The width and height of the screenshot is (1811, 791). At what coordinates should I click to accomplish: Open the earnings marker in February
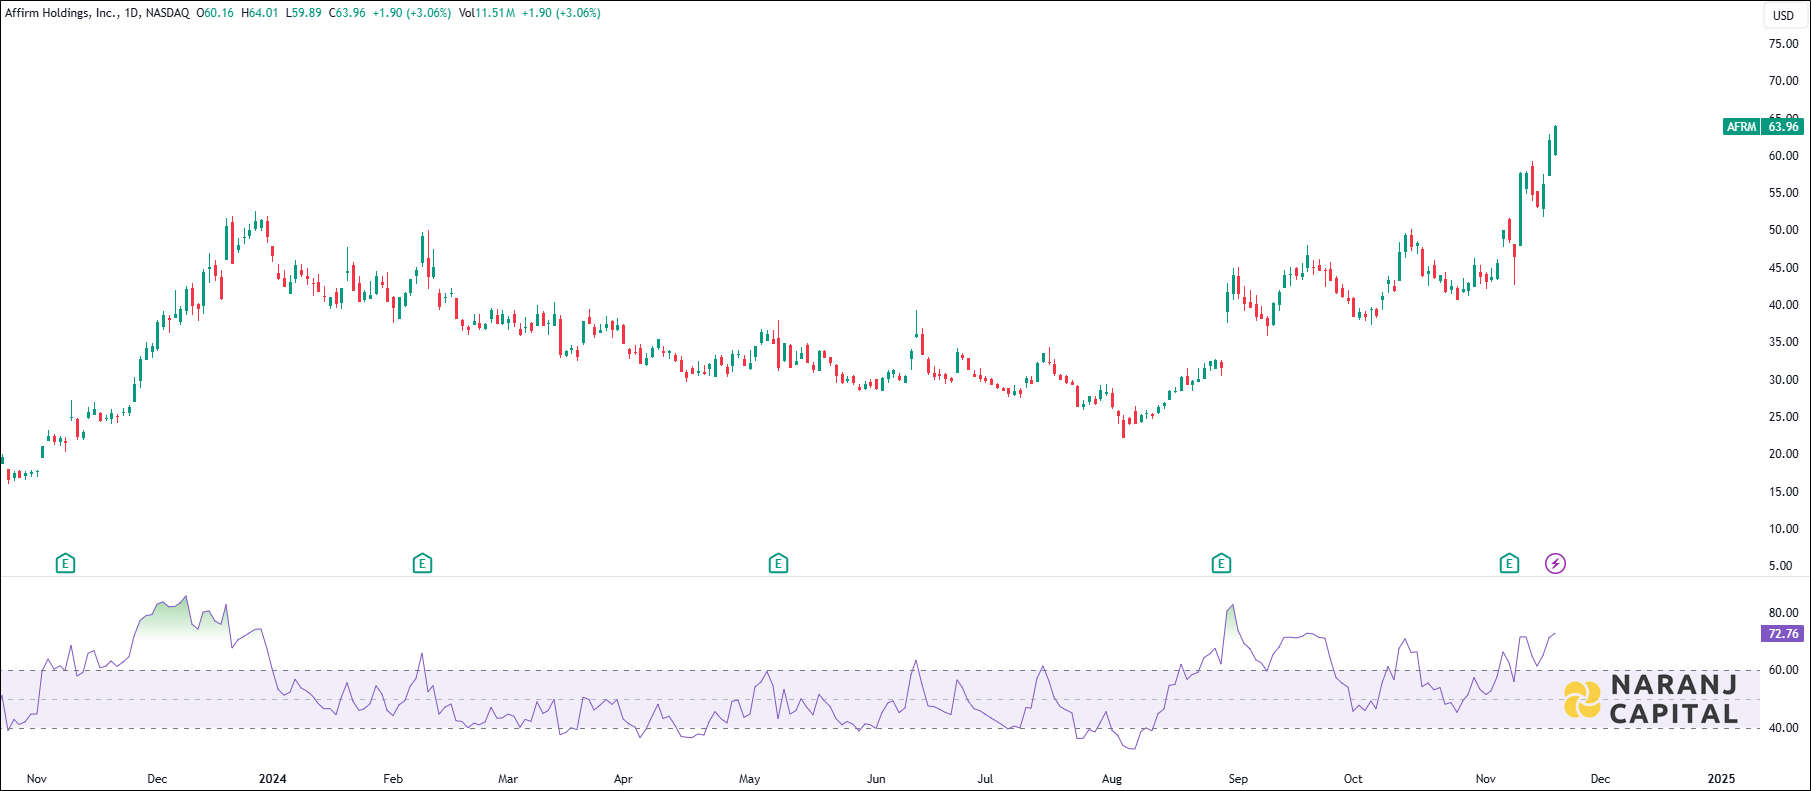click(x=422, y=564)
